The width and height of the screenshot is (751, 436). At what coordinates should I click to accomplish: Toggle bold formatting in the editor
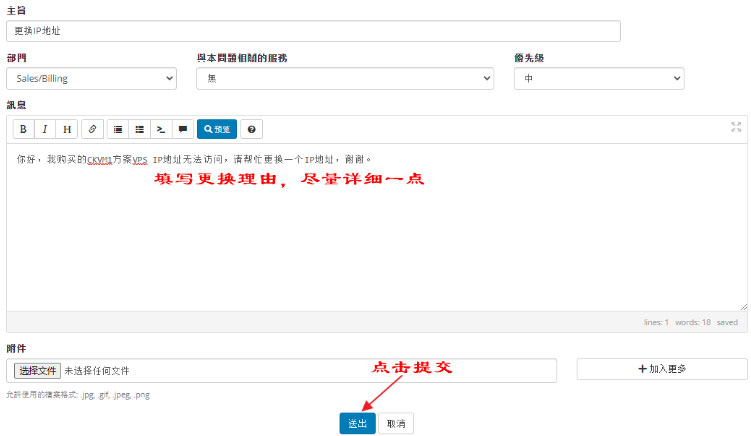(23, 129)
